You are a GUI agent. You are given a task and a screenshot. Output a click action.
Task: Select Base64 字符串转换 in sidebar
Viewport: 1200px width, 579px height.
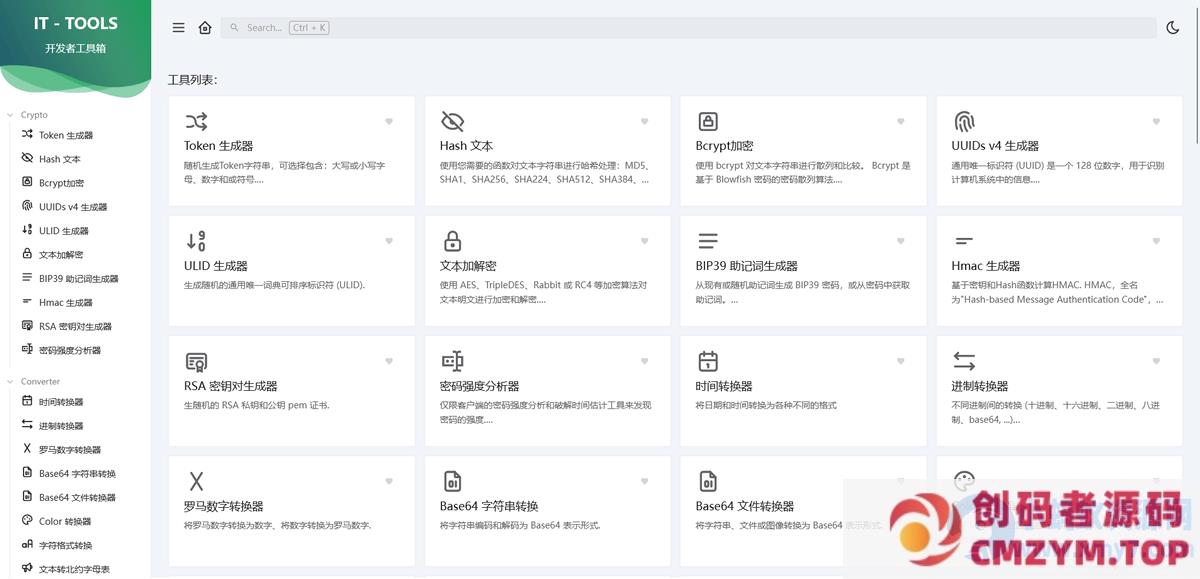77,474
